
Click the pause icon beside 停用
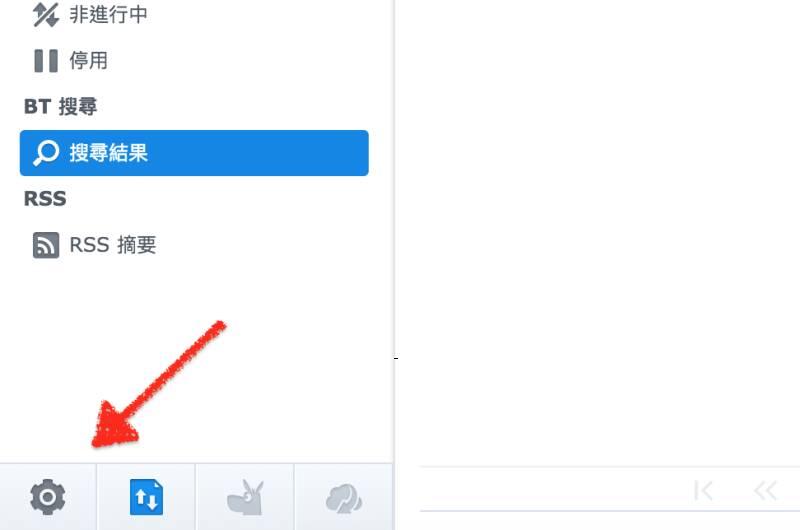click(x=46, y=61)
